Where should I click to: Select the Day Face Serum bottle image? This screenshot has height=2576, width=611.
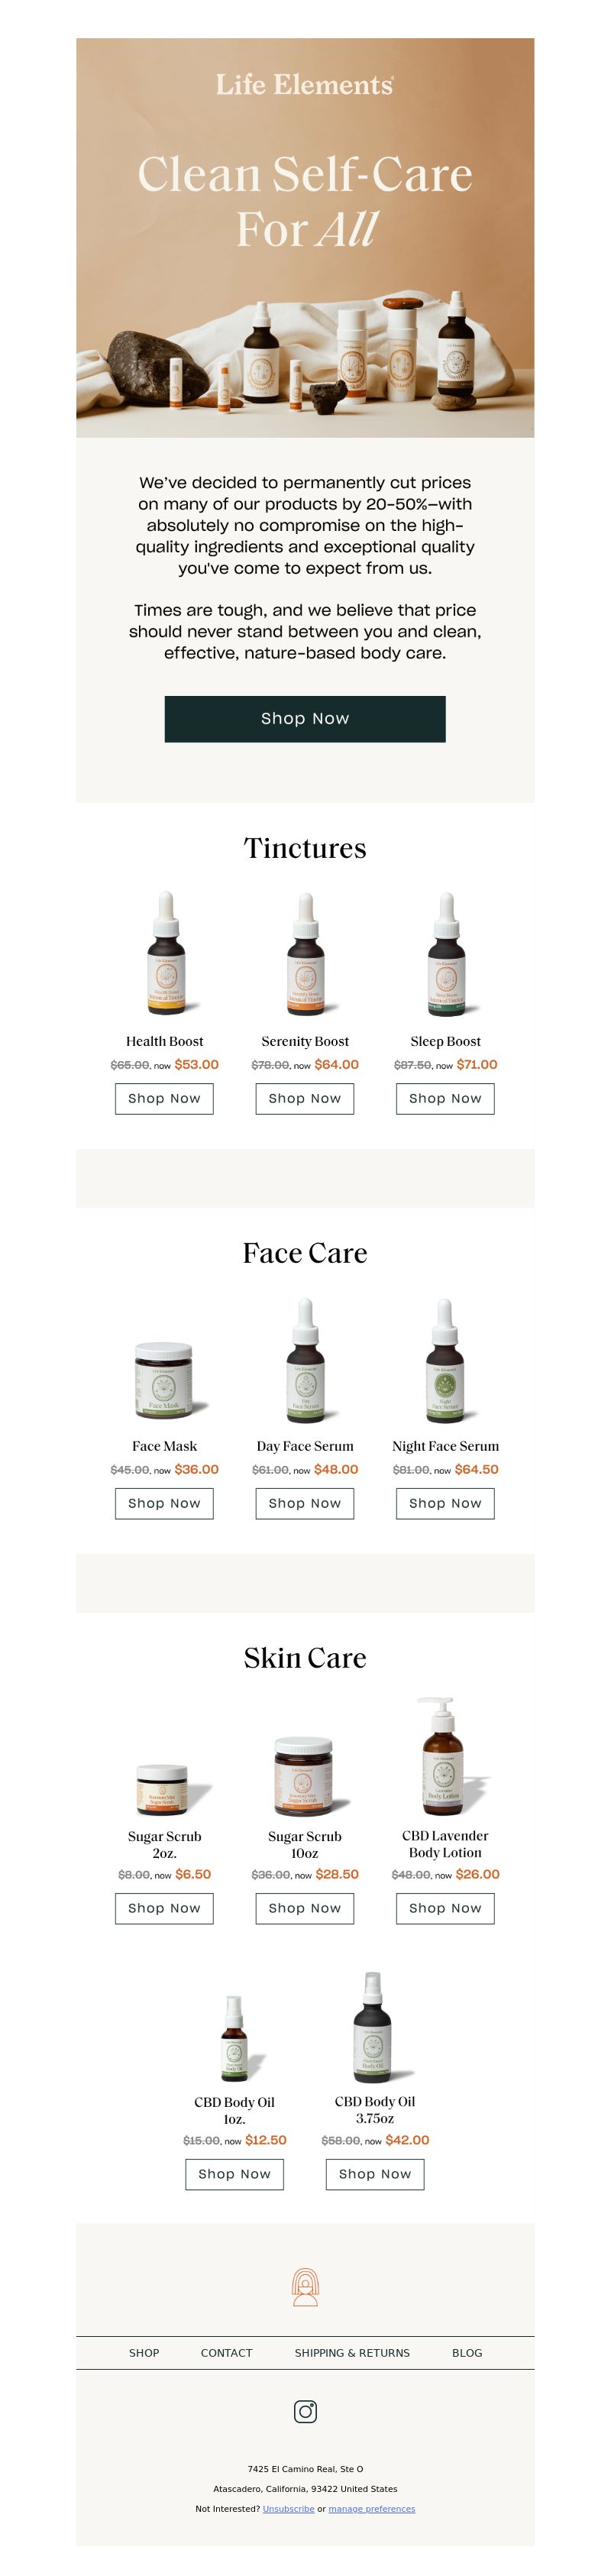[x=305, y=1360]
